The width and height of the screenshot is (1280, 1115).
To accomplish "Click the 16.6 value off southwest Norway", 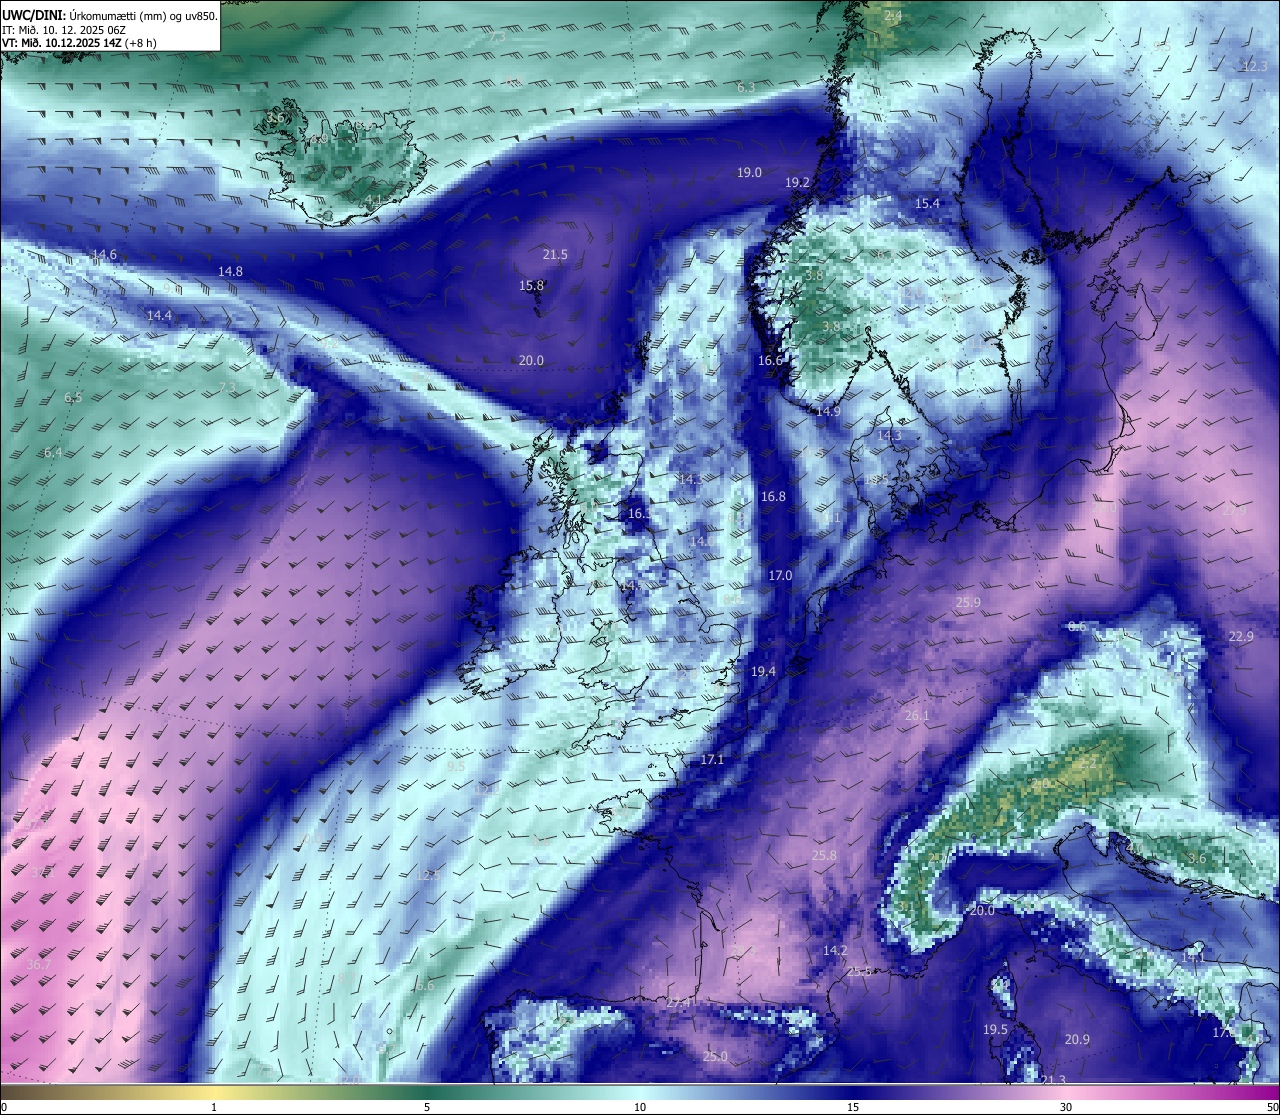I will tap(769, 361).
